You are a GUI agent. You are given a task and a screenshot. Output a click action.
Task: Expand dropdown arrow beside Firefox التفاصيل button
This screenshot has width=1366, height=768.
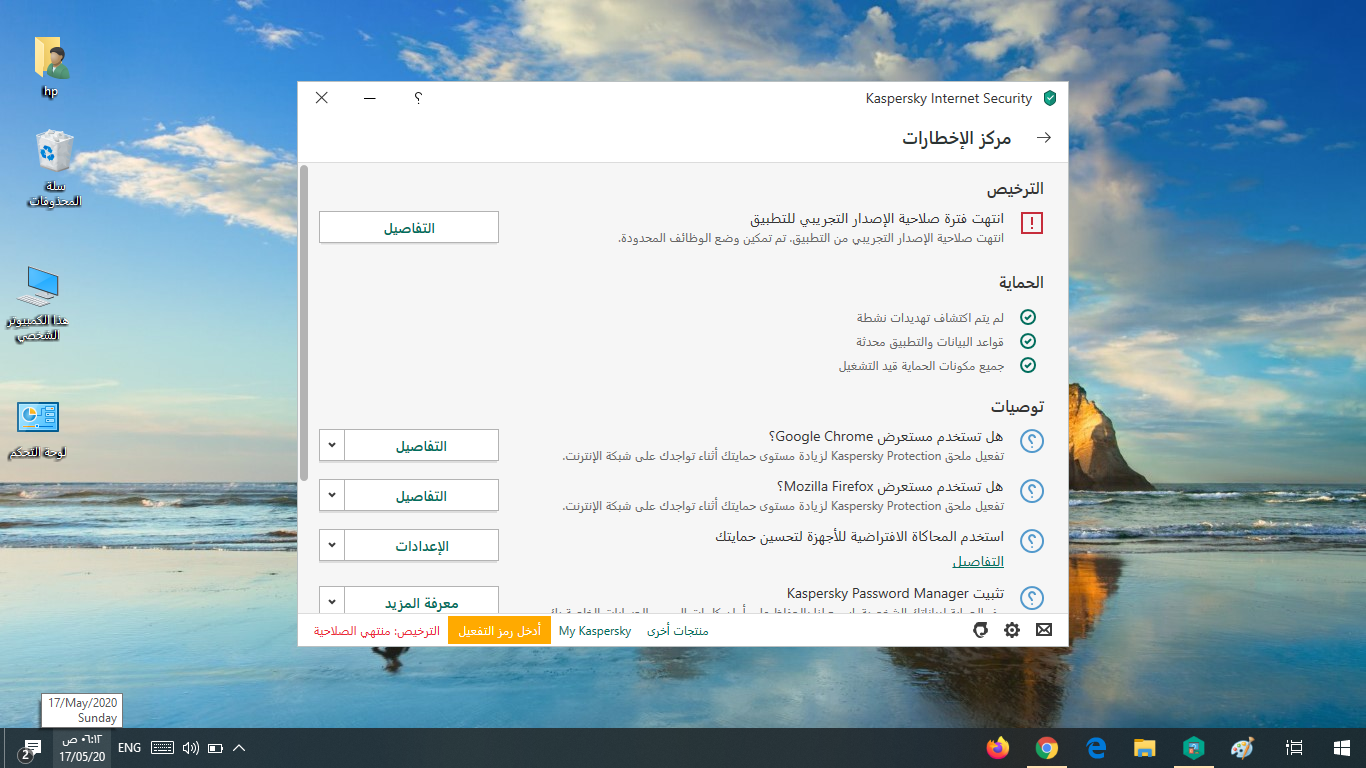[x=332, y=495]
